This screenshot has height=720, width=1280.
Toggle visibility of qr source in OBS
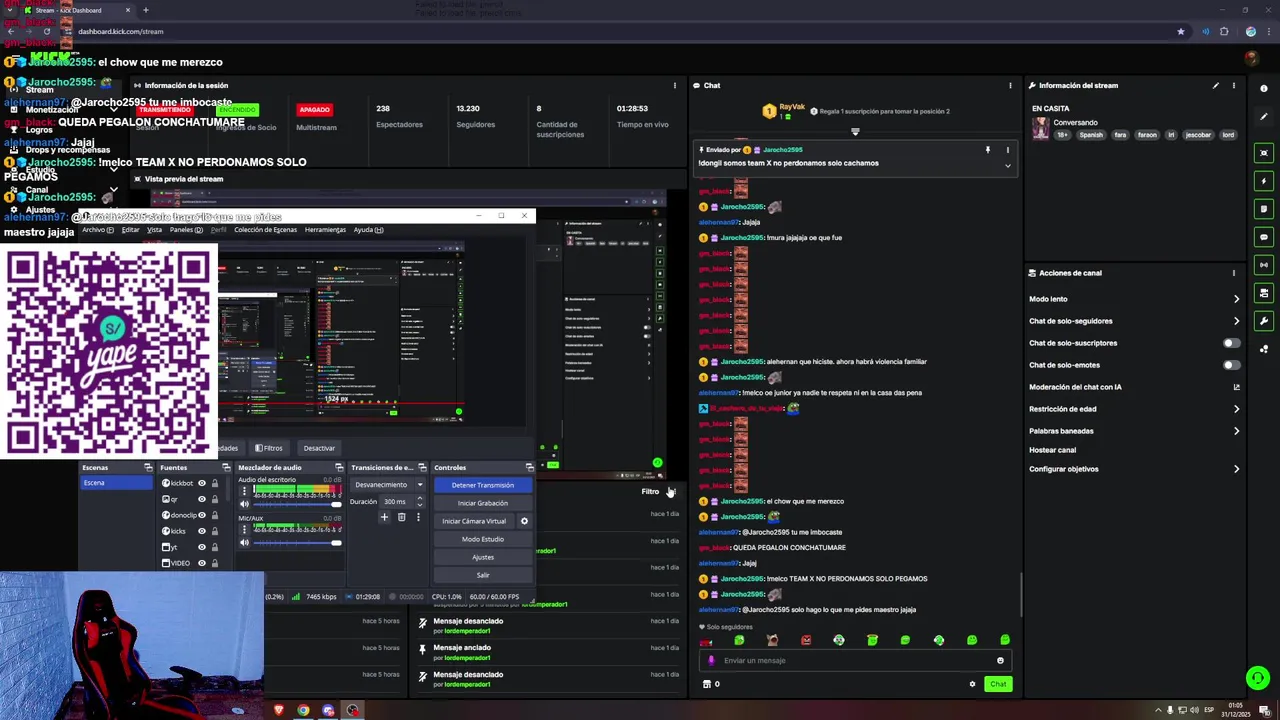[x=201, y=499]
